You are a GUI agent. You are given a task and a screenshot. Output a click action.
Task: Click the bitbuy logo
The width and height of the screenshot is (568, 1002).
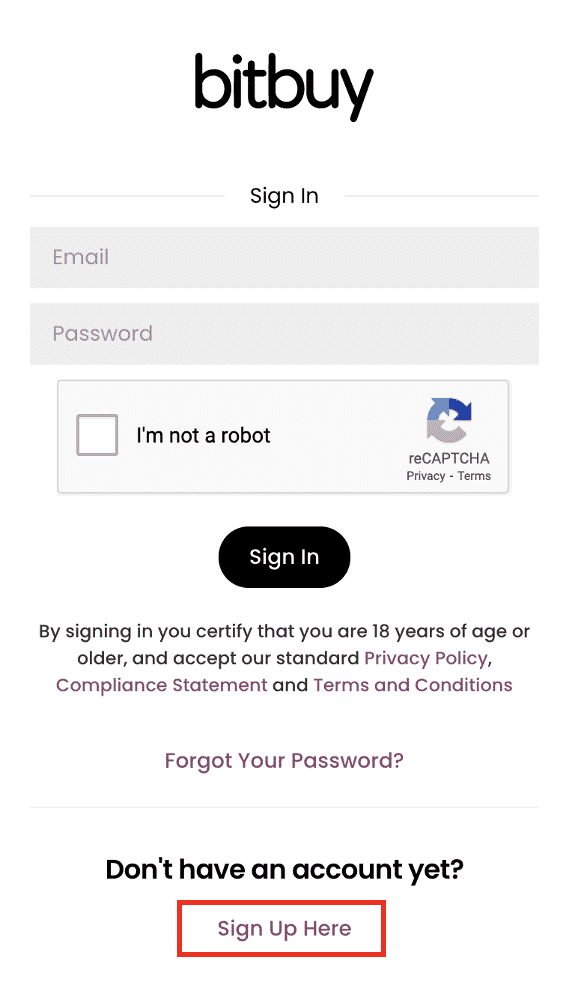tap(284, 86)
